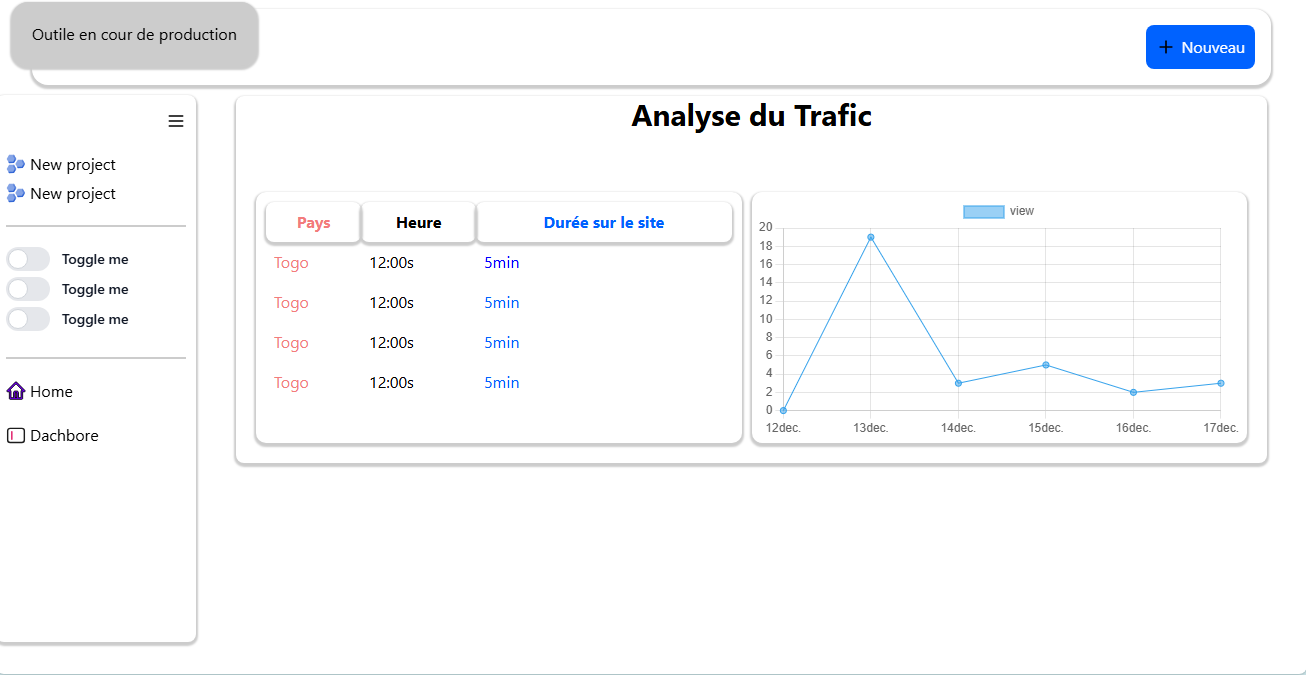Viewport: 1306px width, 675px height.
Task: Click the Durée sur le site header
Action: coord(603,223)
